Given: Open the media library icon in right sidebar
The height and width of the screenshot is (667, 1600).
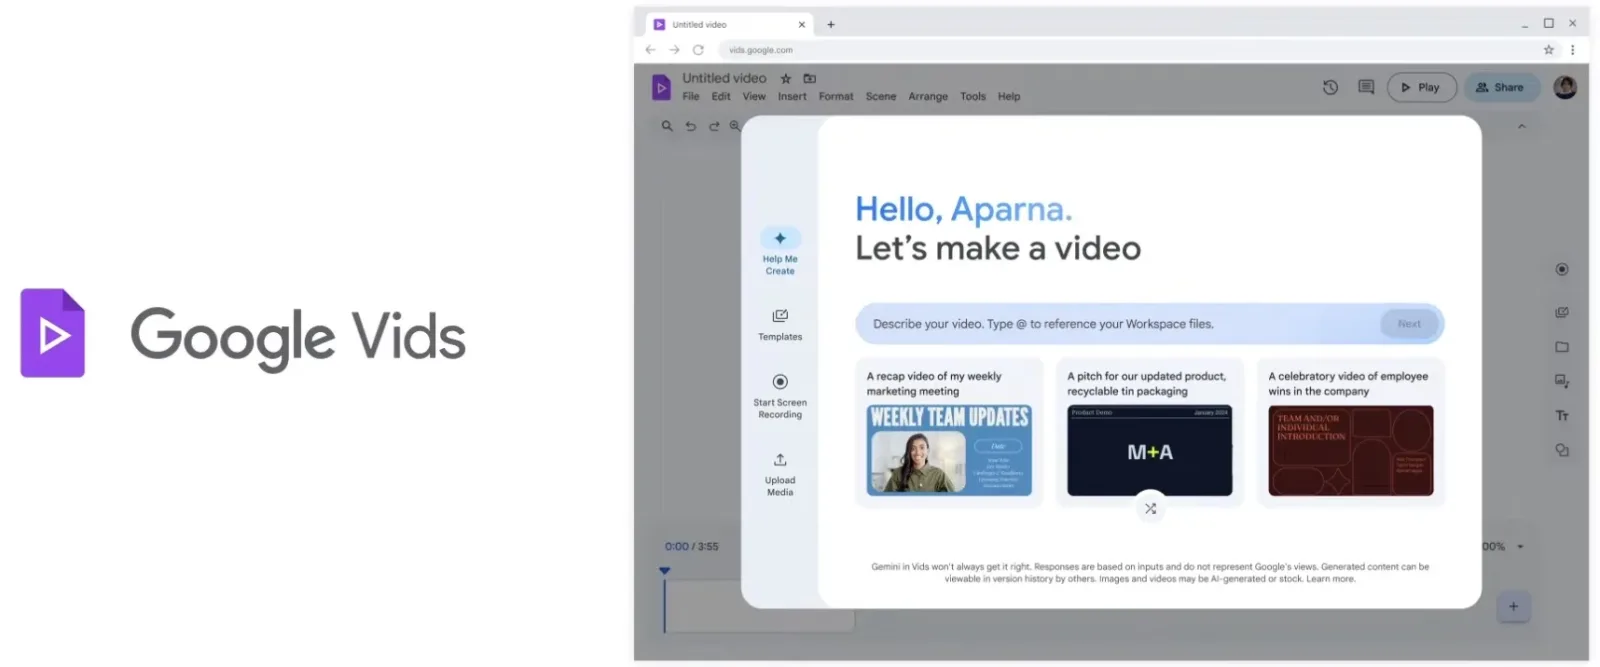Looking at the screenshot, I should (x=1562, y=313).
